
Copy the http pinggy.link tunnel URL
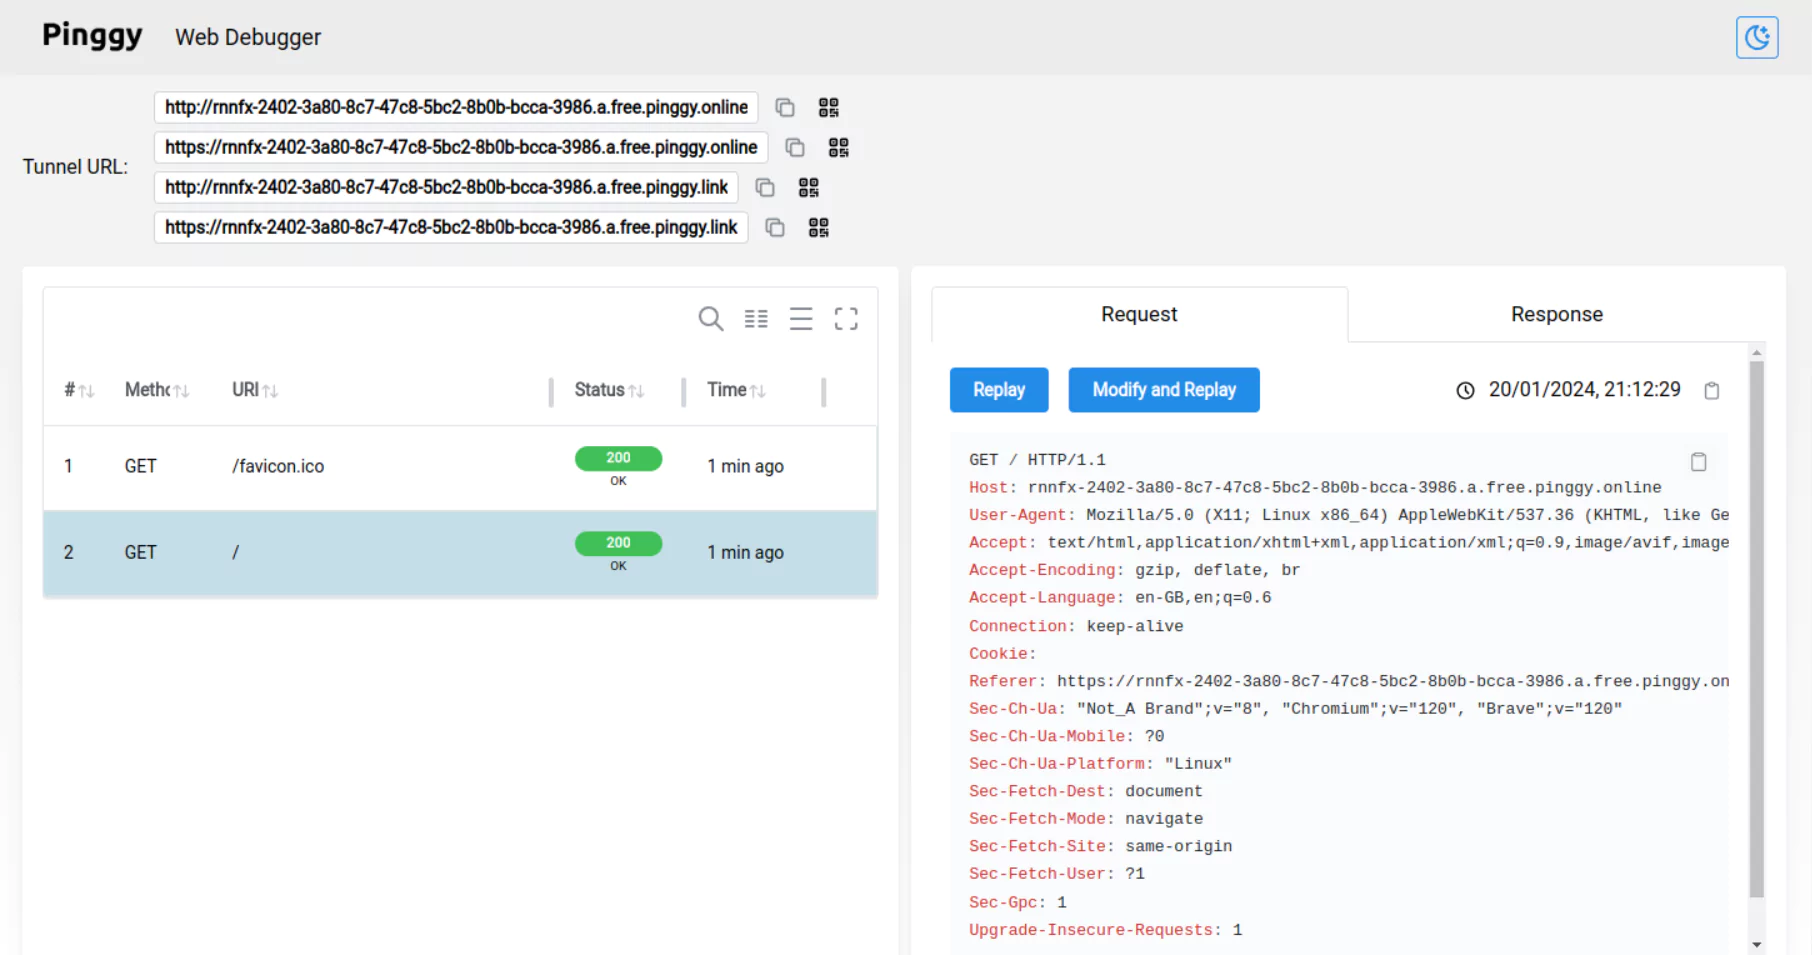coord(765,187)
